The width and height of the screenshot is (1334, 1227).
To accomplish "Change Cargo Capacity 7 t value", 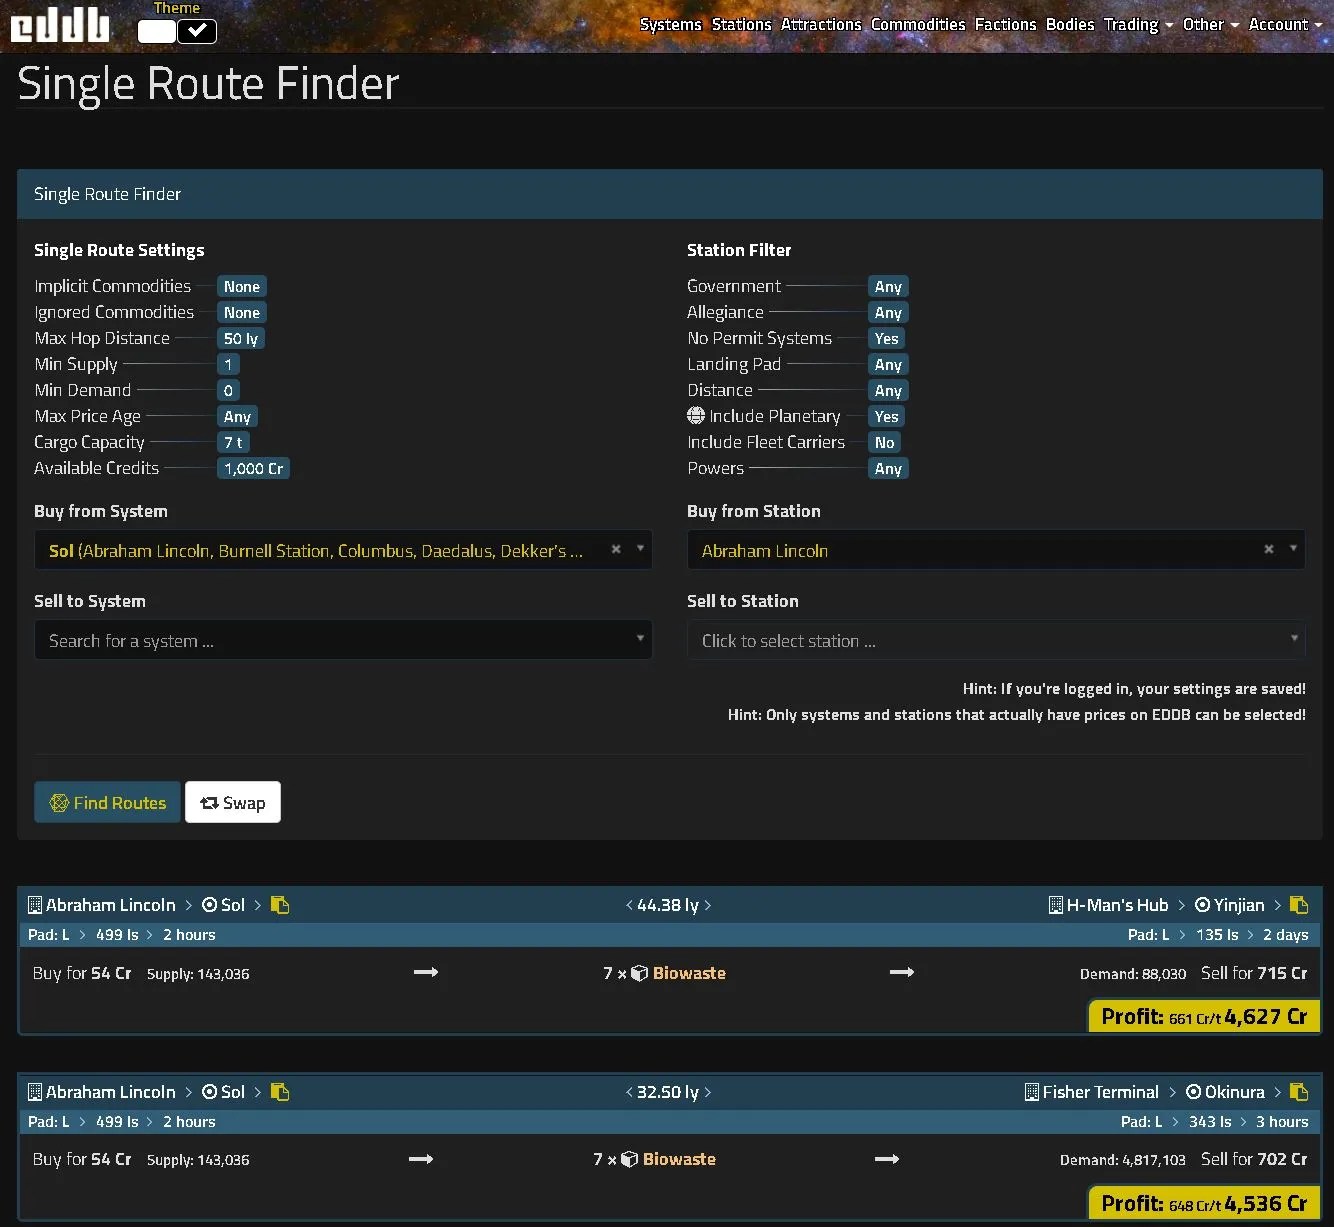I will [233, 443].
